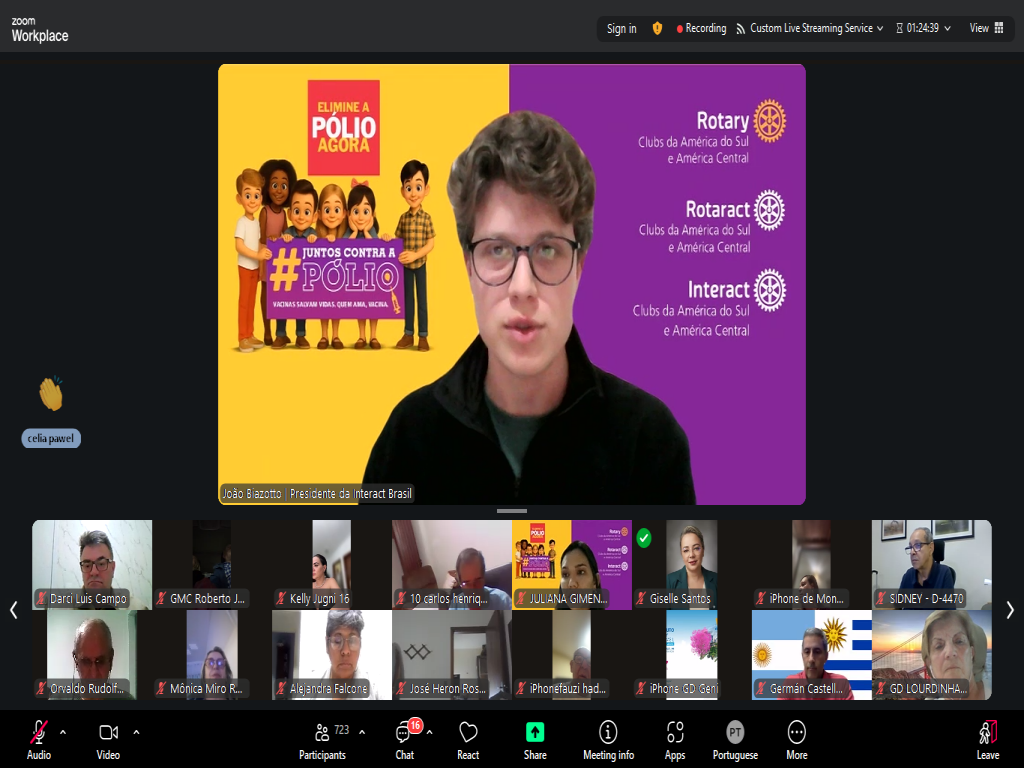
Task: Expand audio options arrow beside Audio
Action: 63,732
